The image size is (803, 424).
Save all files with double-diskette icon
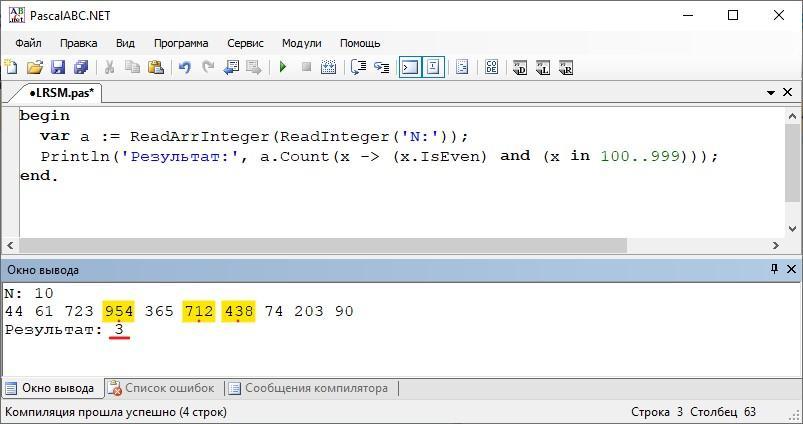click(x=81, y=67)
